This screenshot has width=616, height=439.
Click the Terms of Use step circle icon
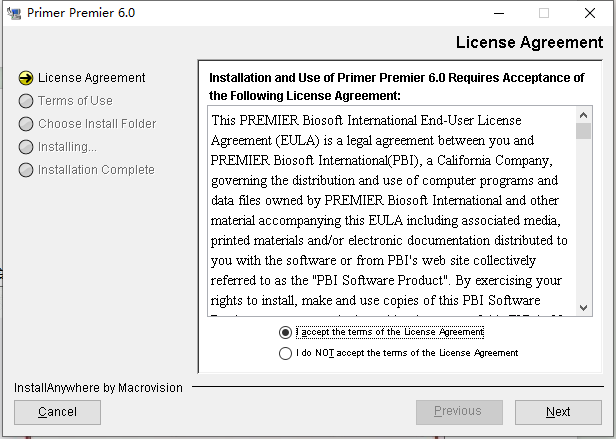point(26,101)
